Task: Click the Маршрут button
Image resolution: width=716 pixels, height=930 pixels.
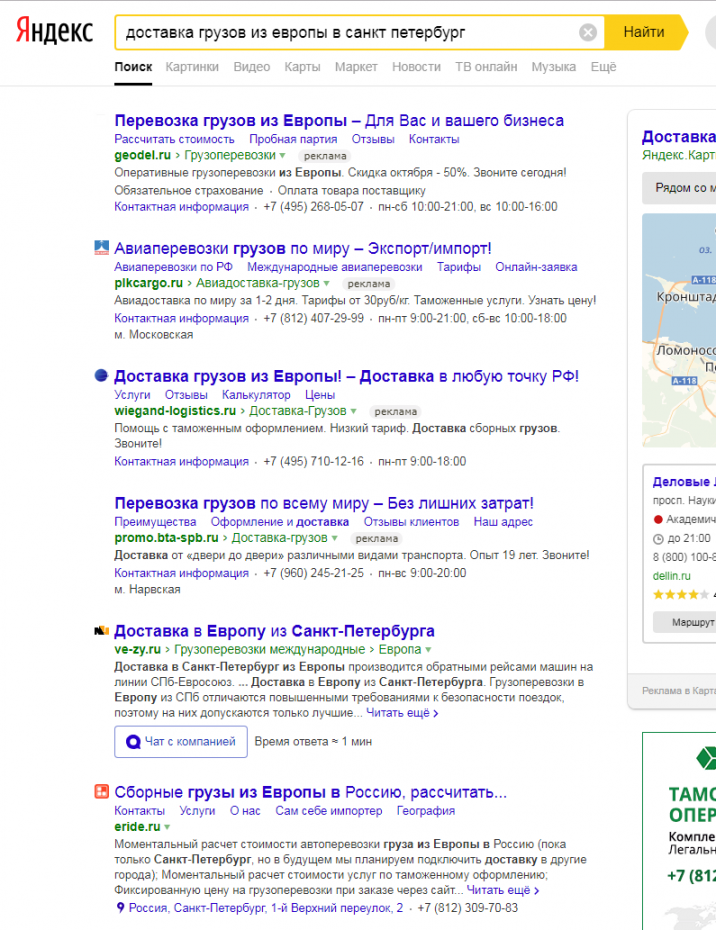Action: (x=686, y=622)
